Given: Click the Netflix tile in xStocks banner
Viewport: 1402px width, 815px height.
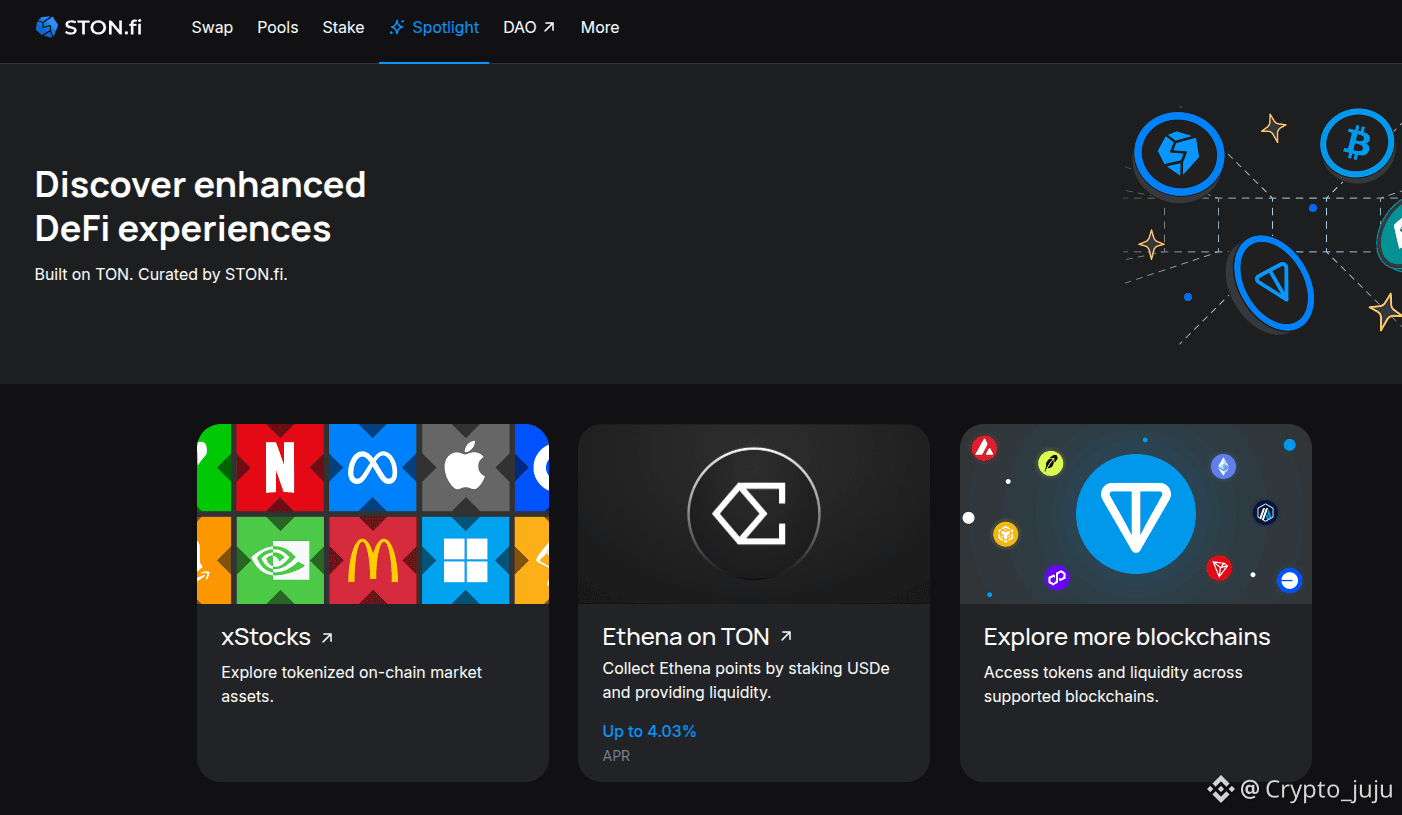Looking at the screenshot, I should click(279, 468).
